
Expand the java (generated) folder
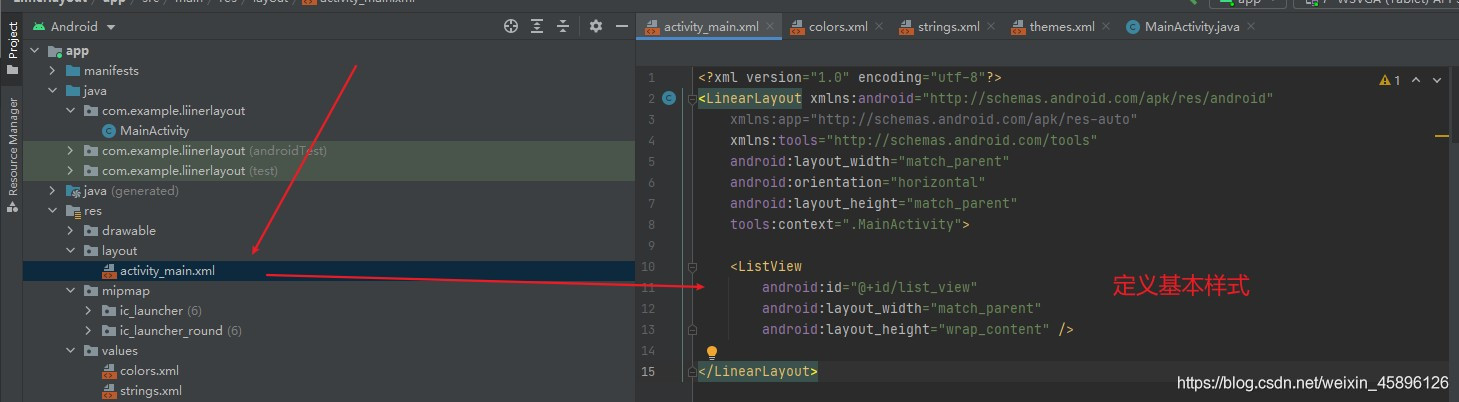click(53, 191)
